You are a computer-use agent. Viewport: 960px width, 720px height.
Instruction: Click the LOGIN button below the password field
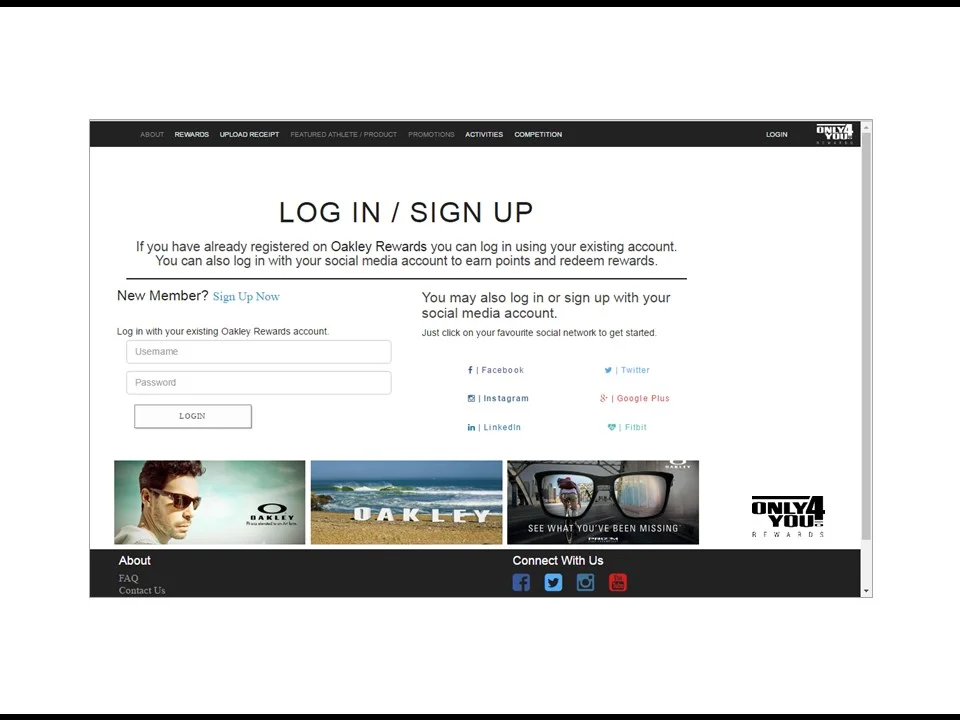pos(193,416)
